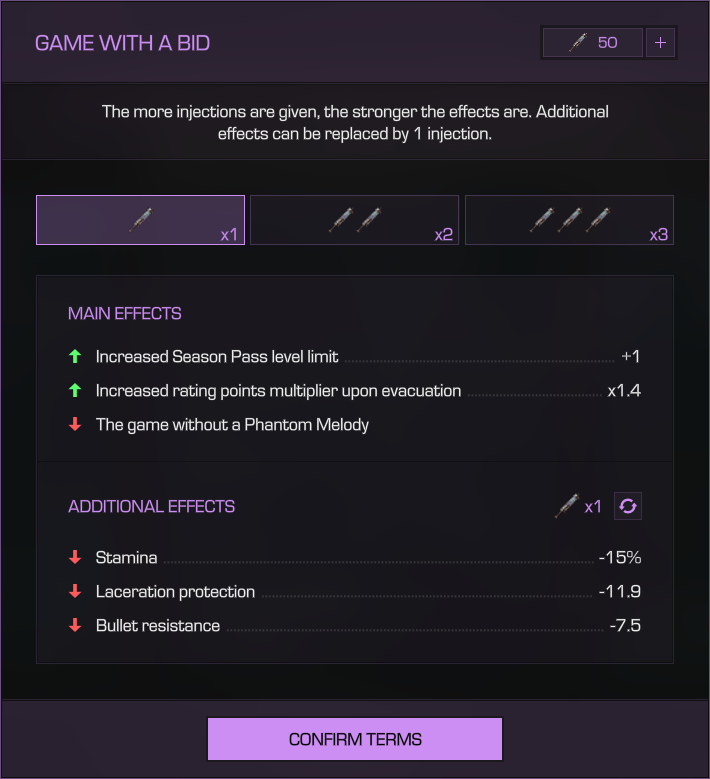
Task: Click the Stamina -15% effect row
Action: 355,558
